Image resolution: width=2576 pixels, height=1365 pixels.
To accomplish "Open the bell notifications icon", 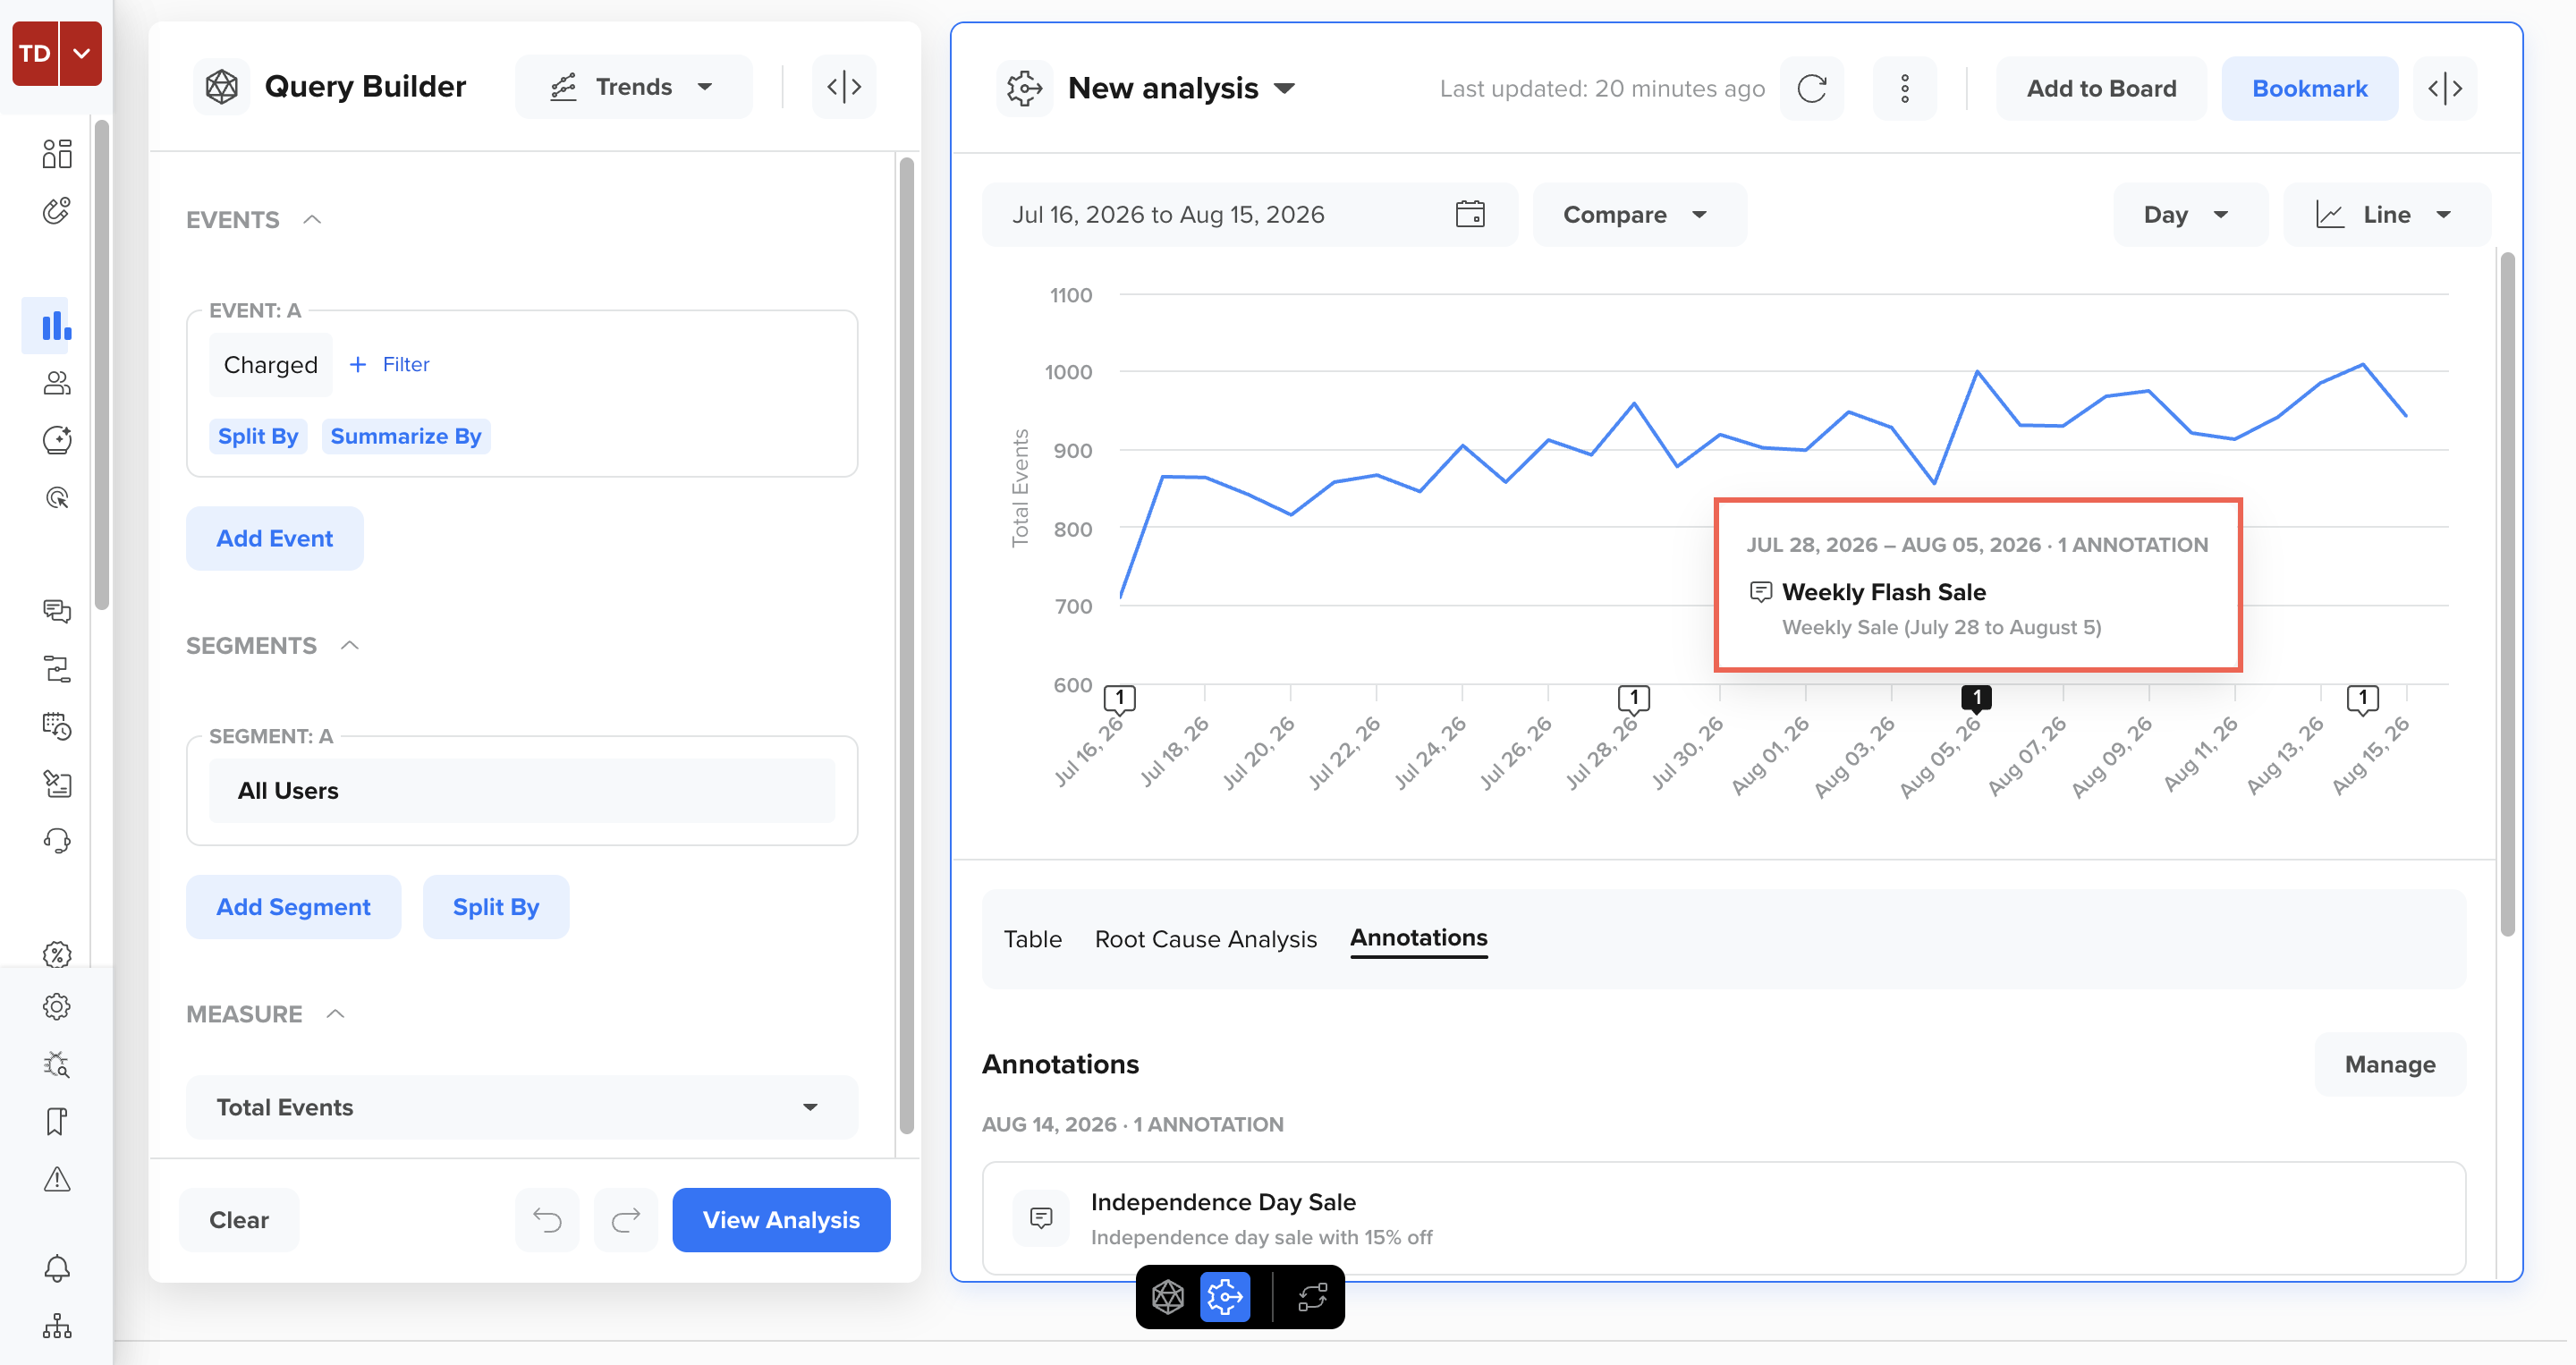I will click(57, 1268).
